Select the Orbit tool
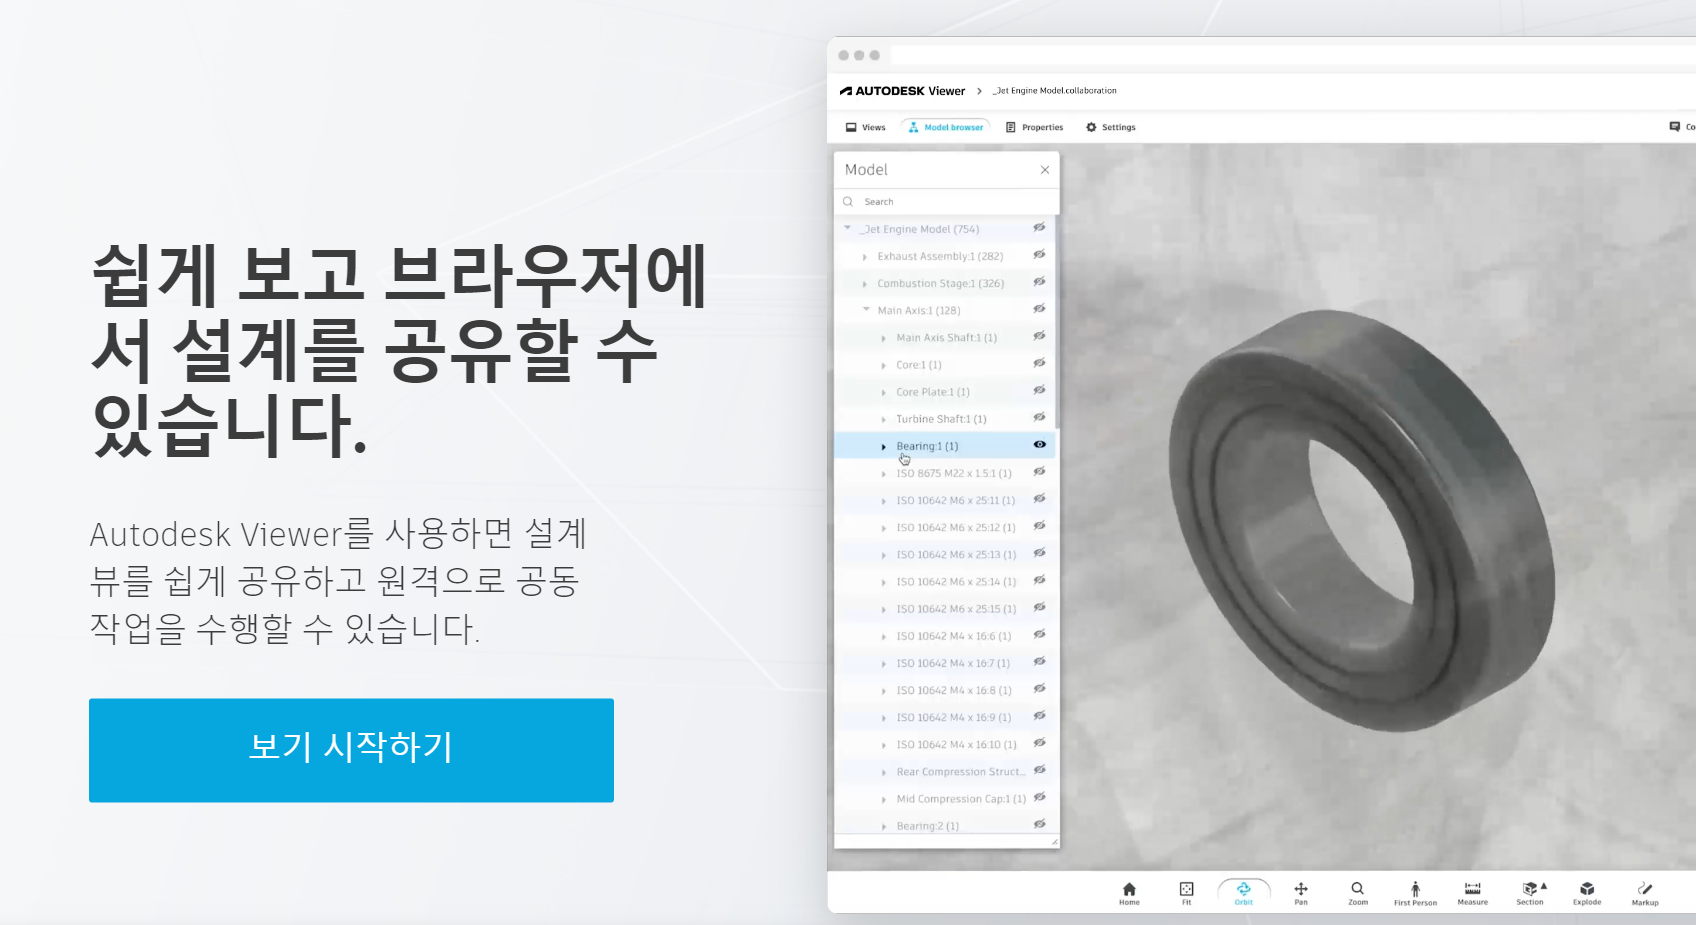The image size is (1696, 925). [1243, 890]
